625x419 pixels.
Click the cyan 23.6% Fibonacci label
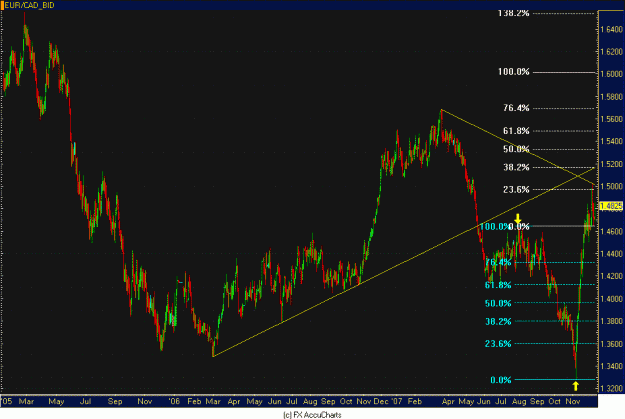click(x=498, y=344)
